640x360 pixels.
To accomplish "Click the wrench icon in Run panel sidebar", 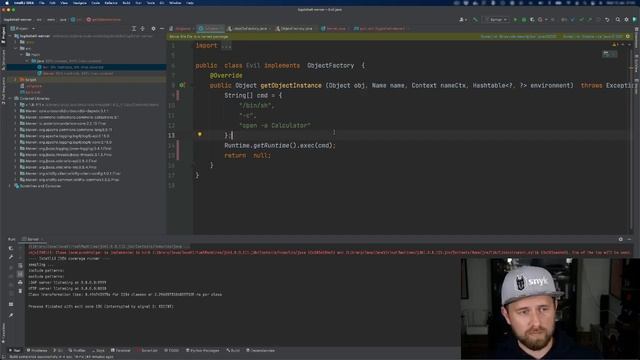I will pyautogui.click(x=11, y=257).
